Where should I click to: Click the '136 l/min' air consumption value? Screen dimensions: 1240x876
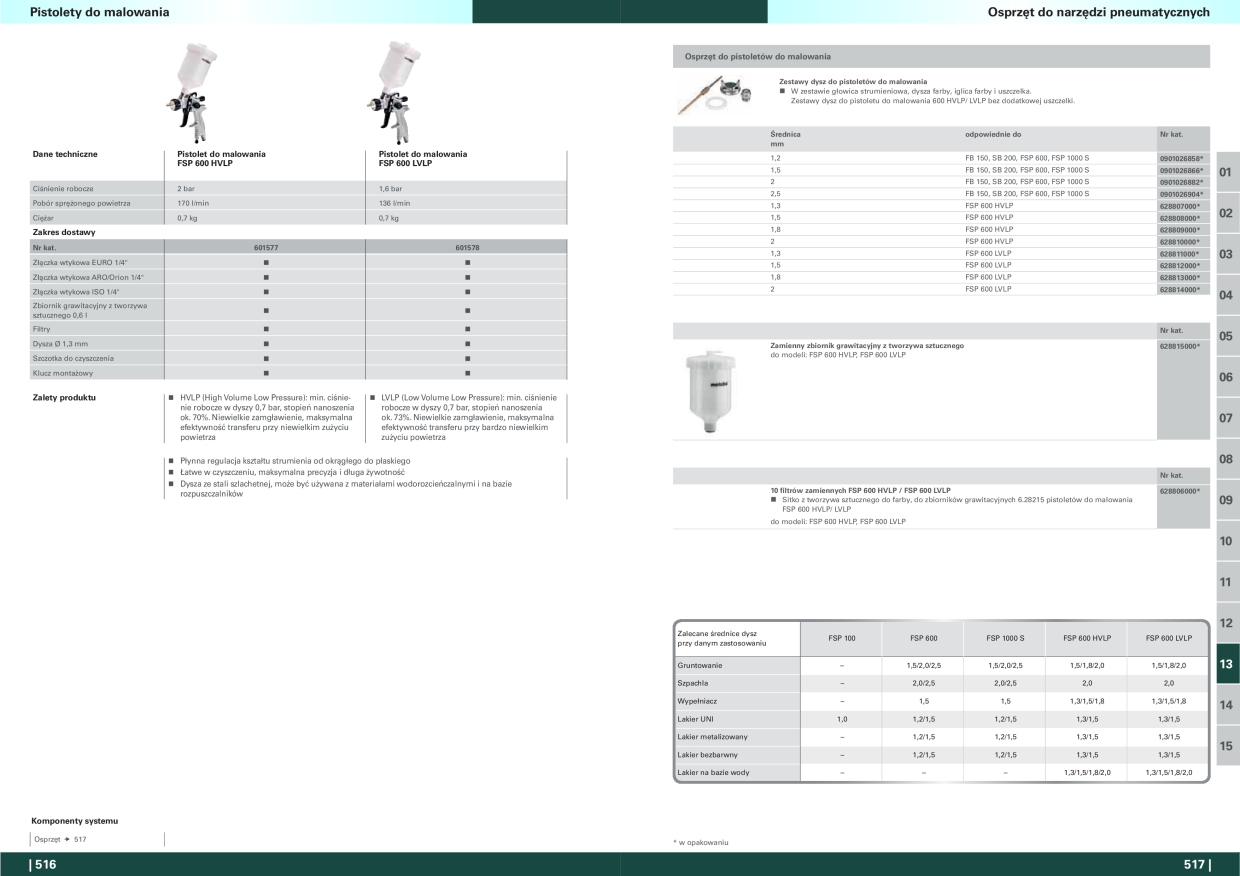pyautogui.click(x=394, y=203)
